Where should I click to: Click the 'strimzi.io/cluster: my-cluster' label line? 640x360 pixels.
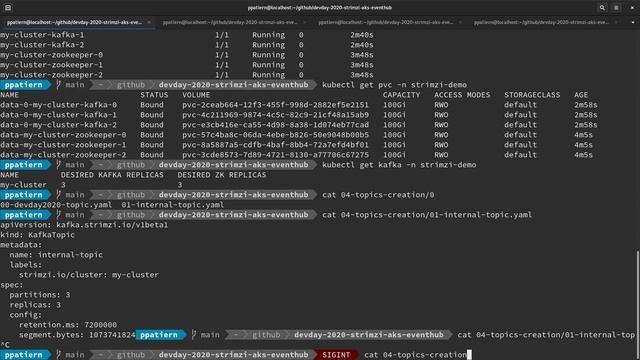(x=89, y=275)
